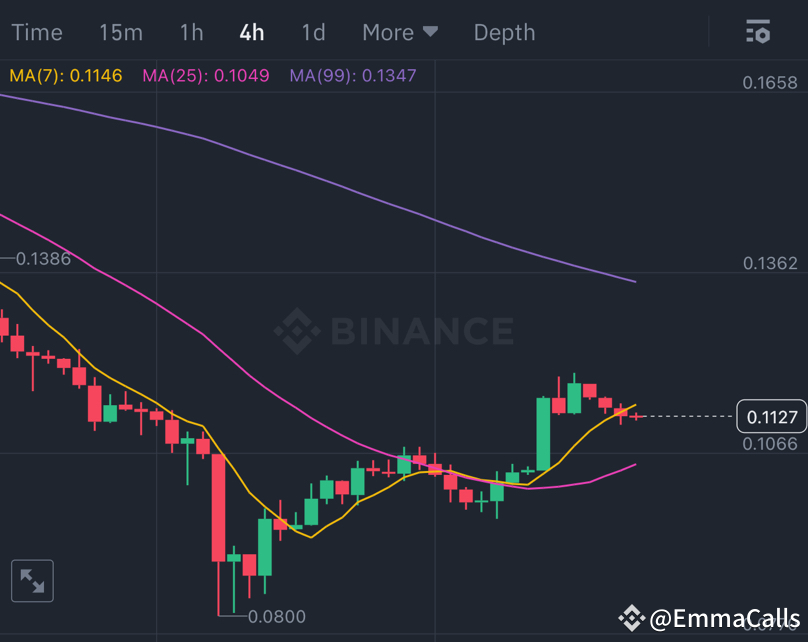Image resolution: width=808 pixels, height=642 pixels.
Task: Click the Binance logo beside @EmmaCalls
Action: [x=631, y=618]
